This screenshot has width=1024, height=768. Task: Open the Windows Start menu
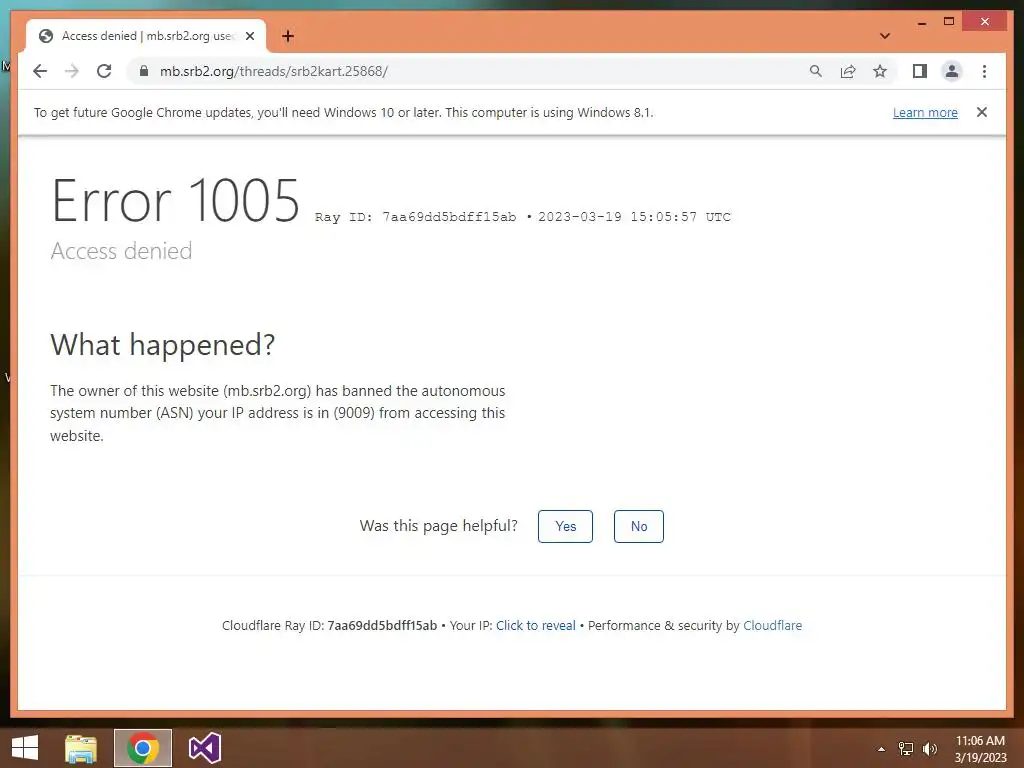[x=25, y=748]
